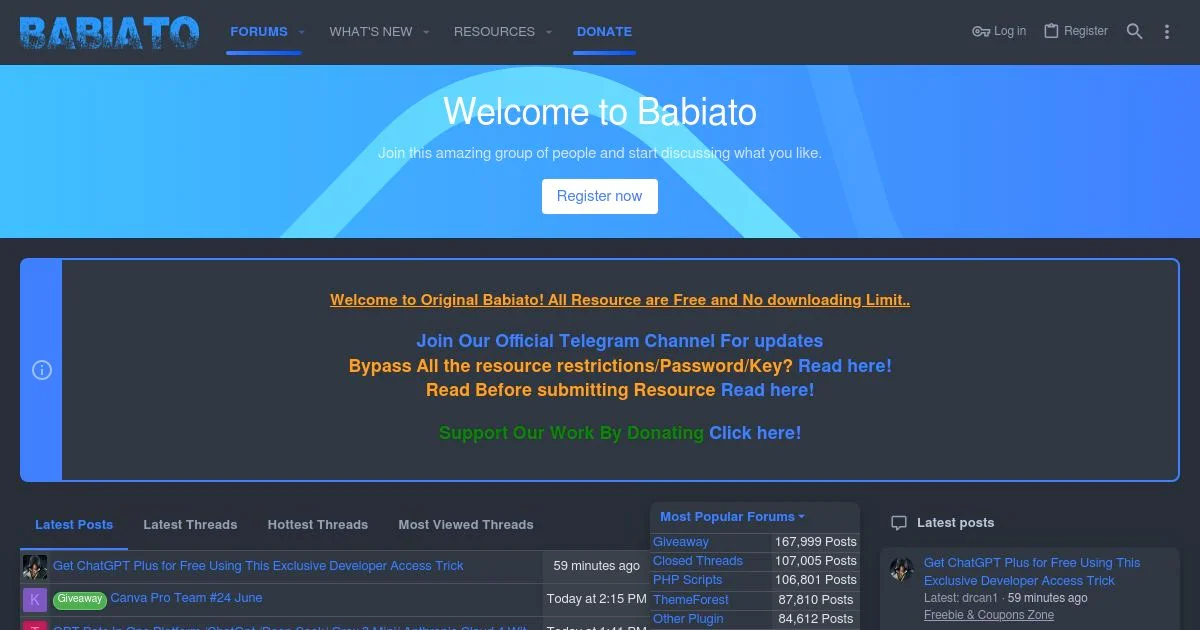Click the green Giveaway label
Image resolution: width=1200 pixels, height=630 pixels.
(80, 599)
